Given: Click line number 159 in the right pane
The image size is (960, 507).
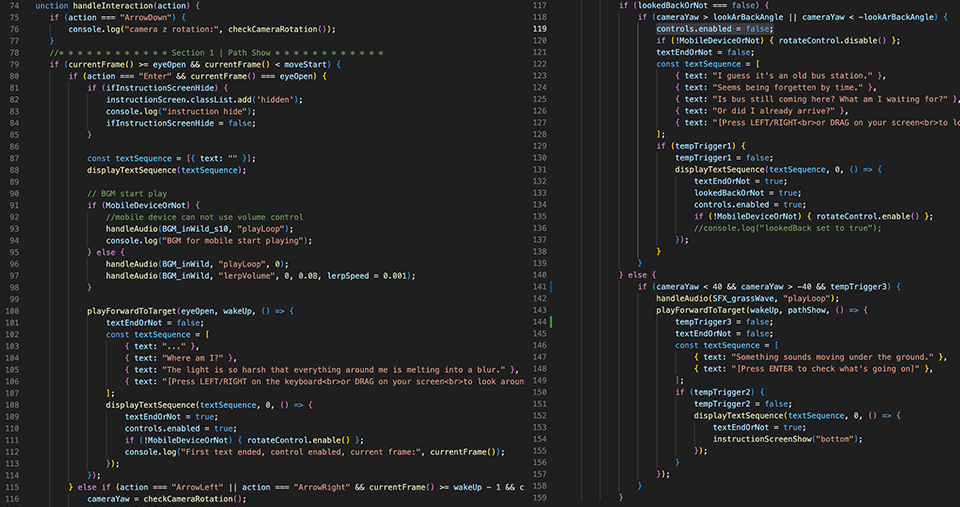Looking at the screenshot, I should [539, 497].
